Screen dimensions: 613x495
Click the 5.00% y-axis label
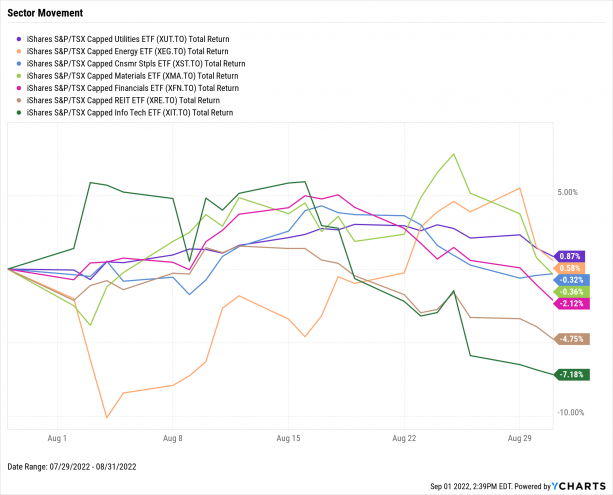pyautogui.click(x=570, y=192)
